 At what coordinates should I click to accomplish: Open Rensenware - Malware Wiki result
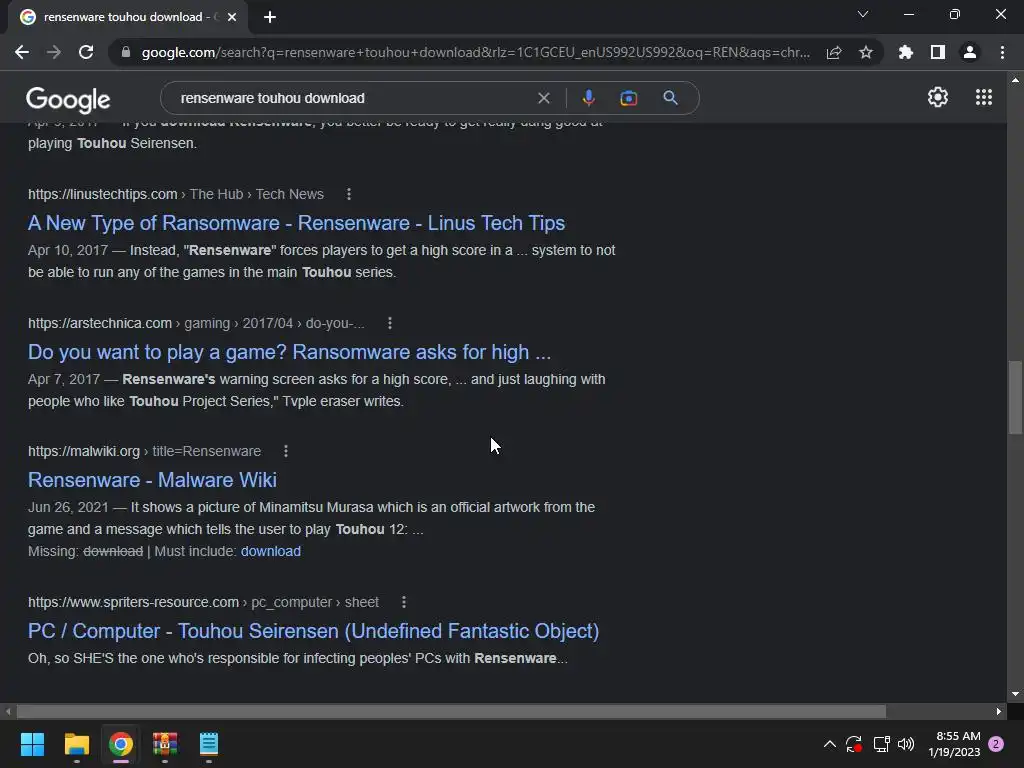point(152,480)
